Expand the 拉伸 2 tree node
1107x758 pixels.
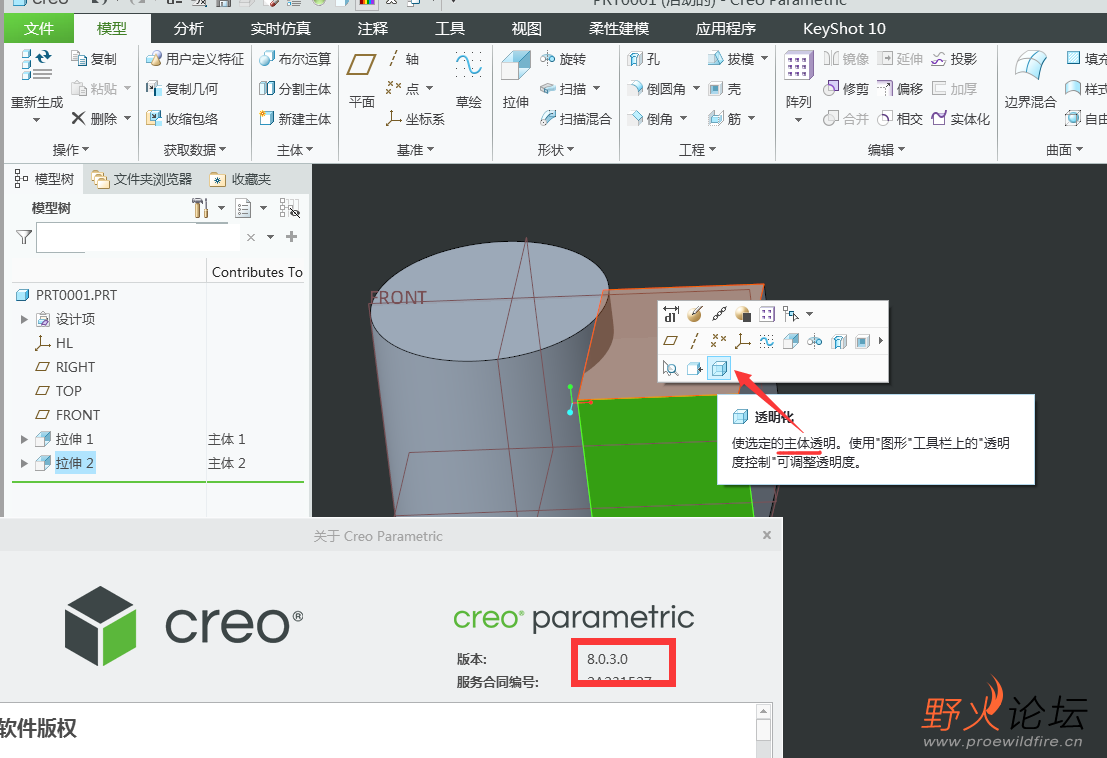24,463
